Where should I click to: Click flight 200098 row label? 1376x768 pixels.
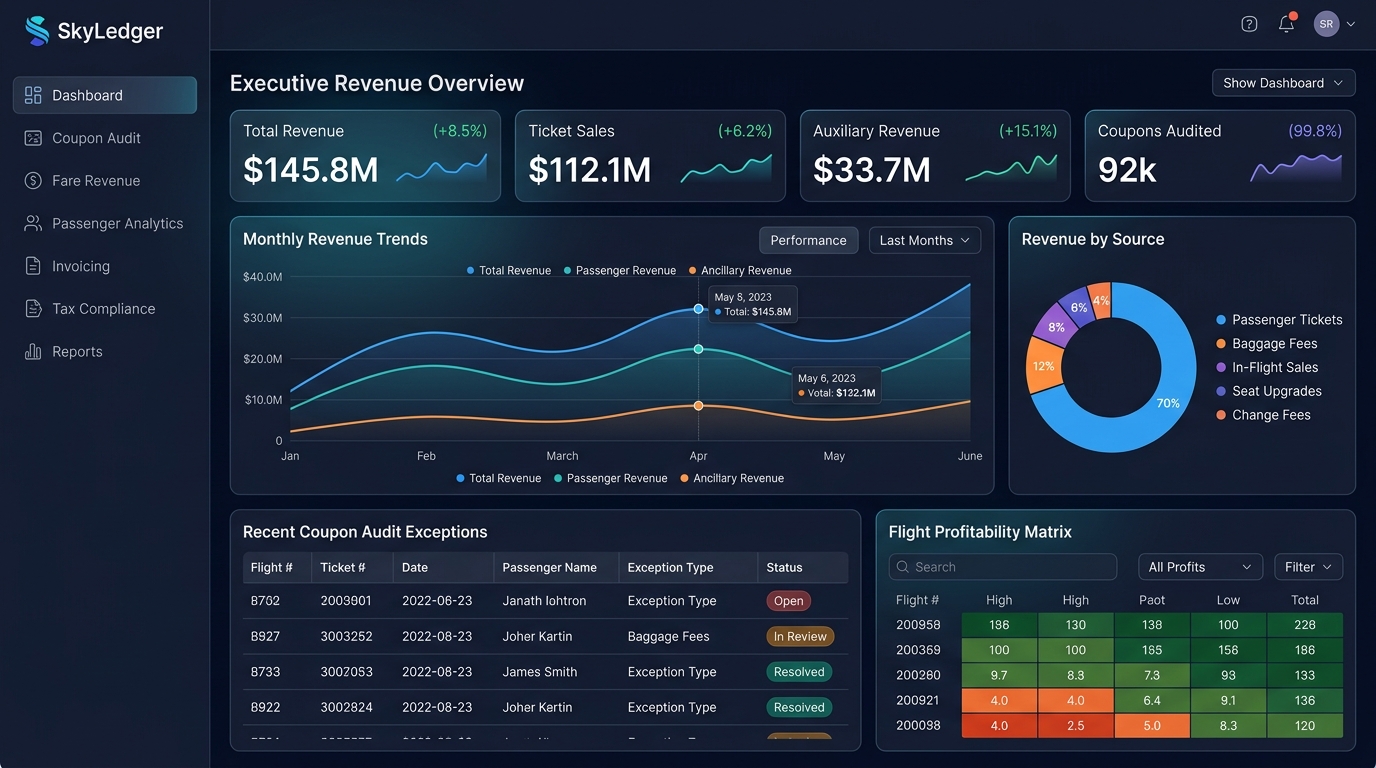pos(918,725)
